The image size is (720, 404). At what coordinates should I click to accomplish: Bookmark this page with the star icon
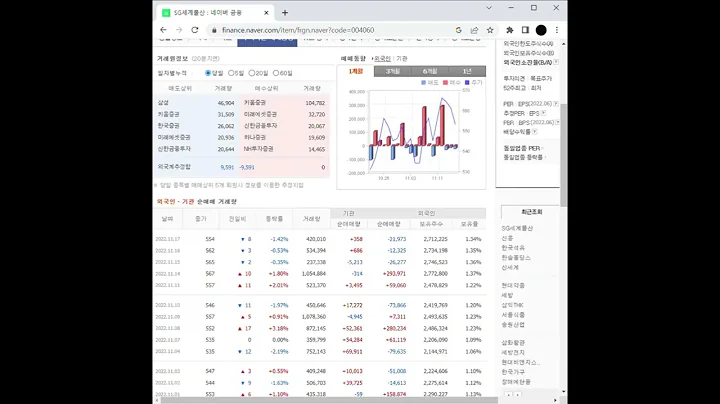click(x=490, y=30)
